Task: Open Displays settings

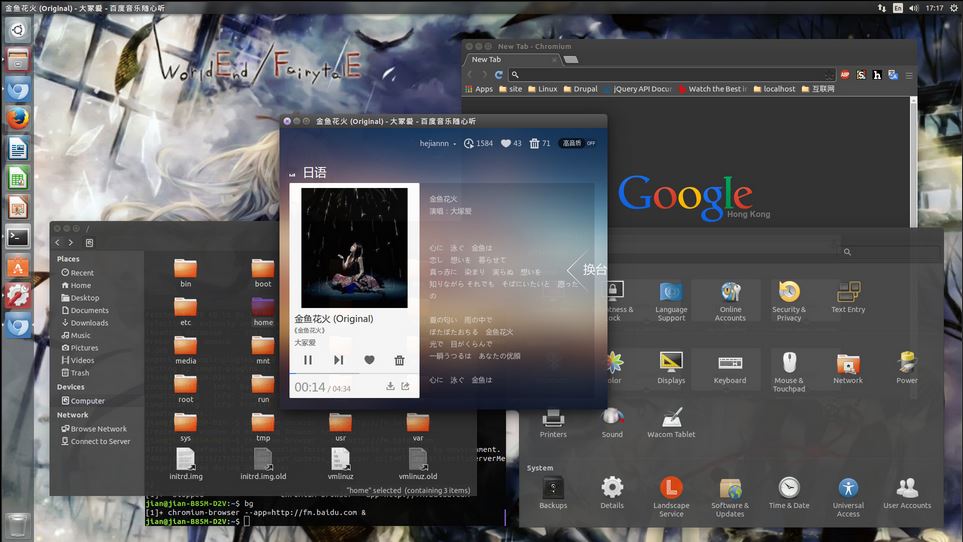Action: click(671, 368)
